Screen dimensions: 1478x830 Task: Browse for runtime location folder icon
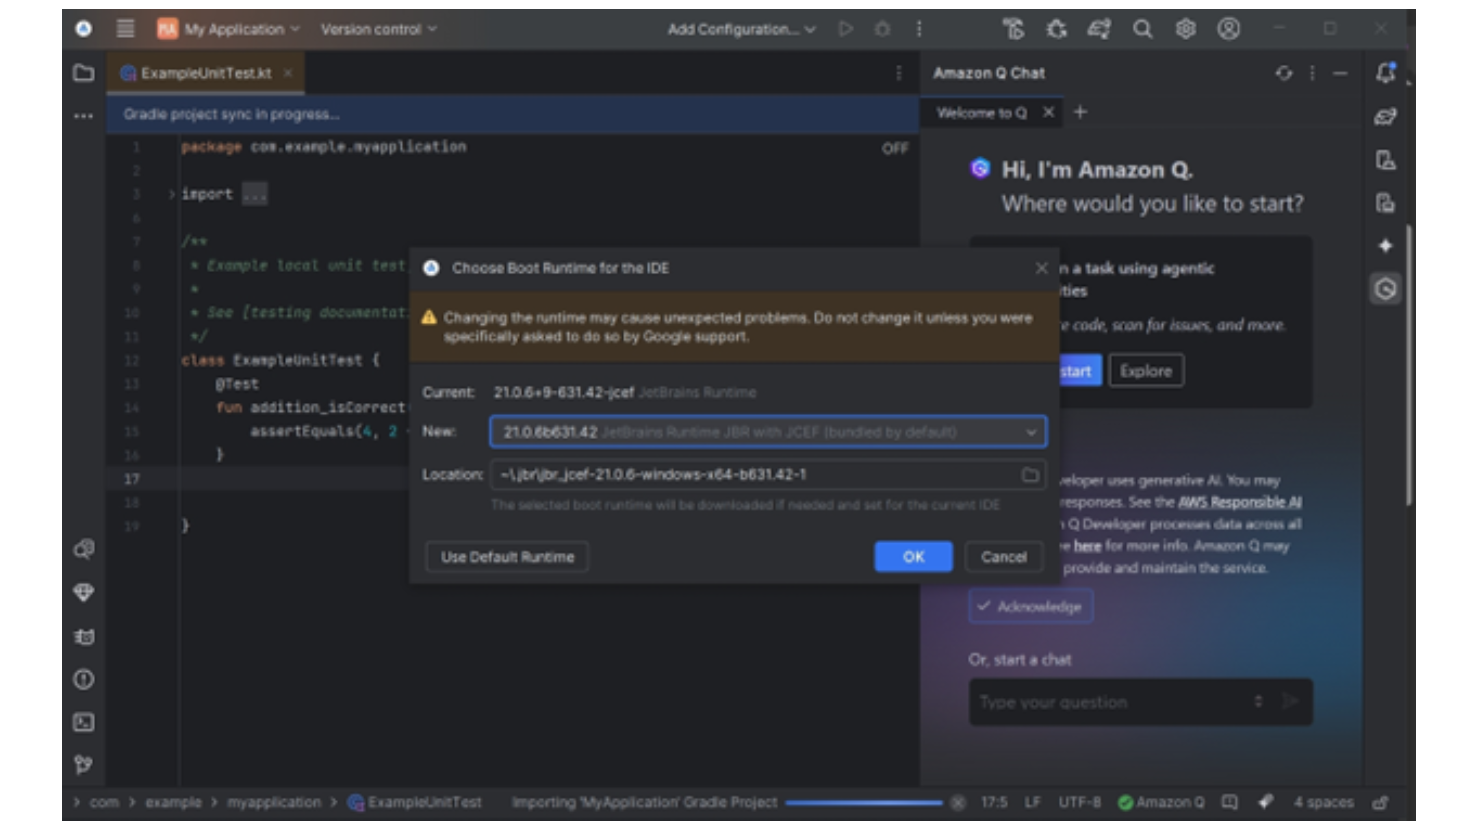(1030, 475)
